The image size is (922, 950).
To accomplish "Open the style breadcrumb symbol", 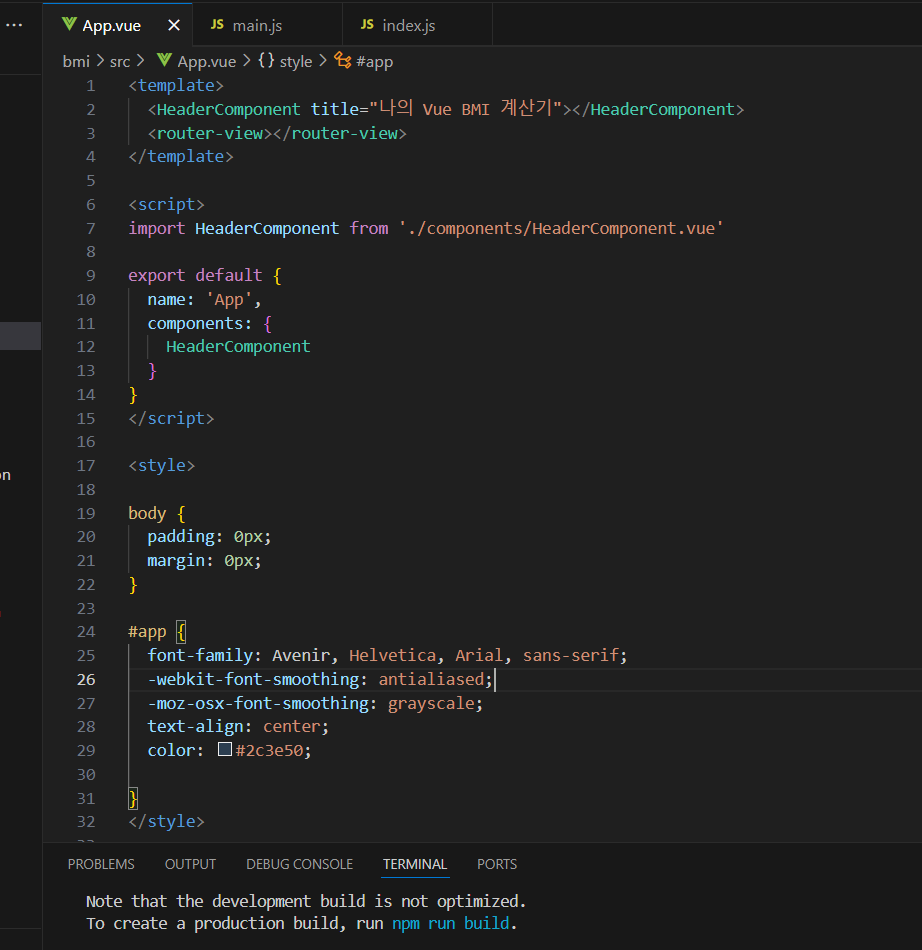I will pos(296,61).
